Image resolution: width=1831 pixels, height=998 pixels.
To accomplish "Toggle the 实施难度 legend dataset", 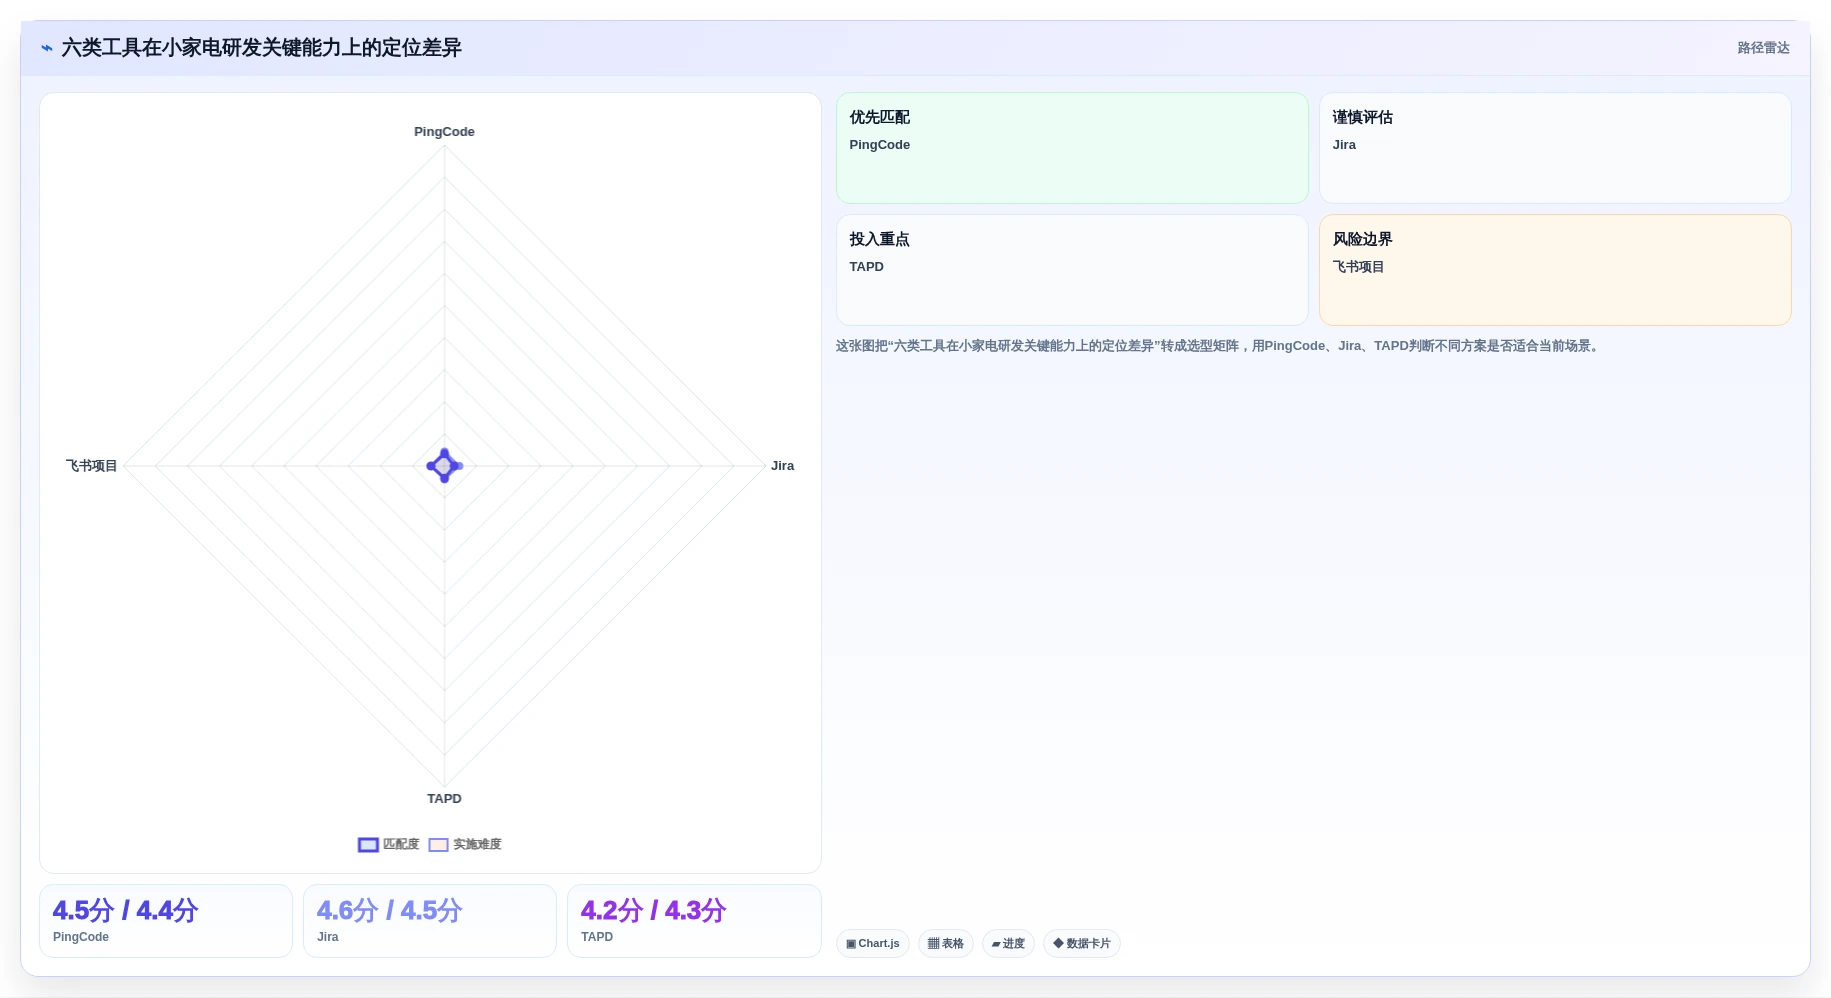I will click(465, 845).
